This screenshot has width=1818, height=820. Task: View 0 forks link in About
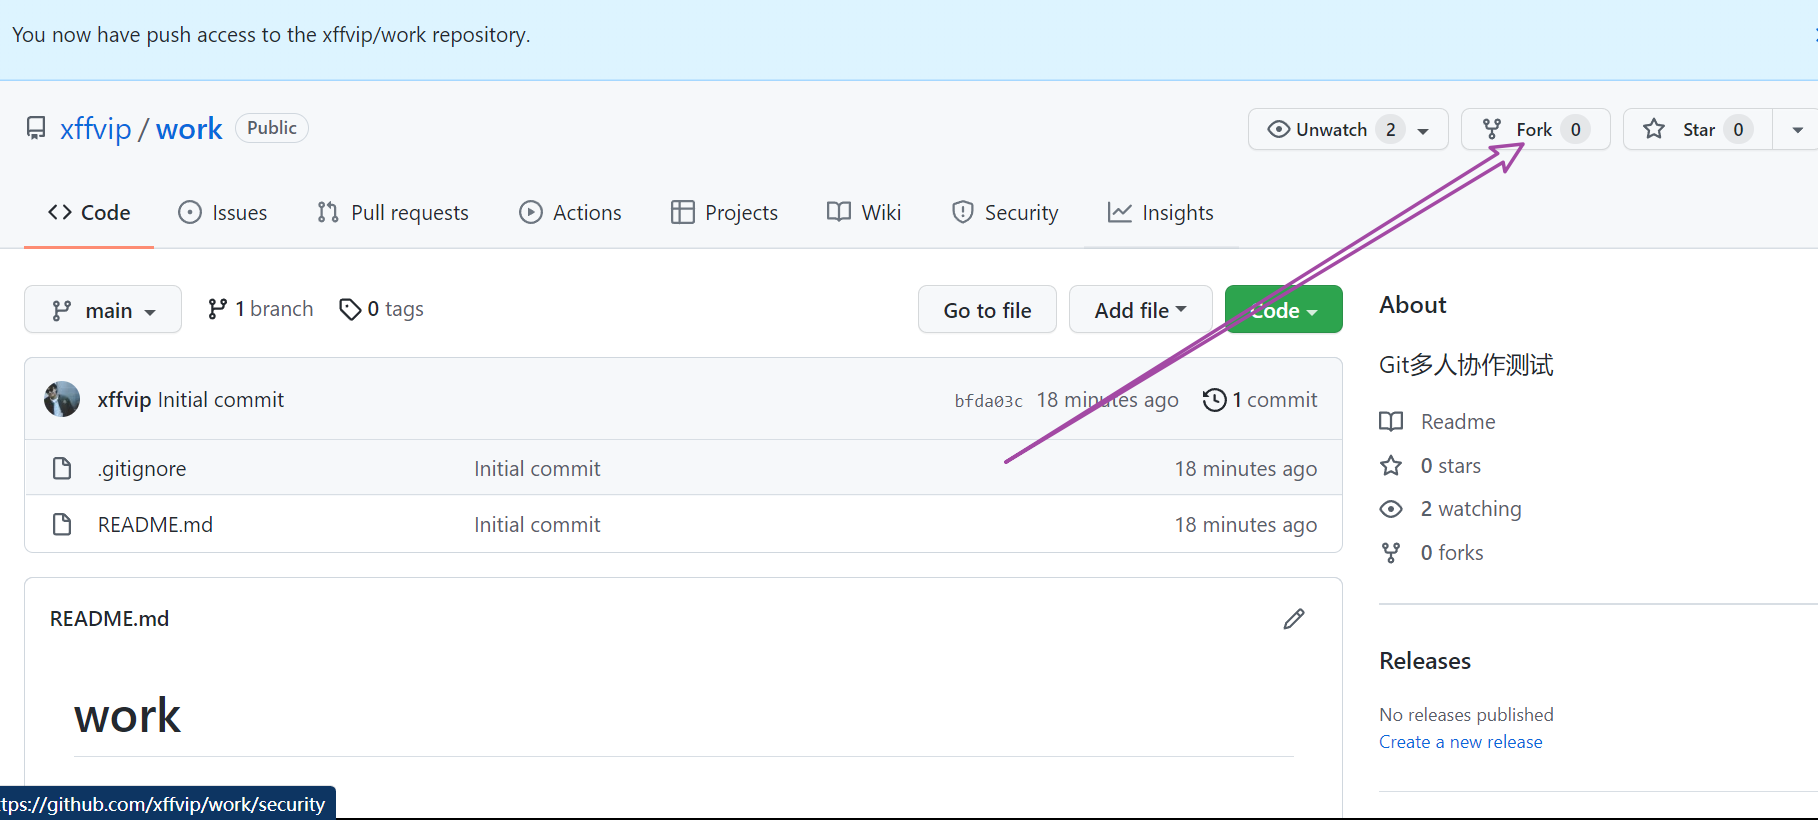tap(1452, 553)
